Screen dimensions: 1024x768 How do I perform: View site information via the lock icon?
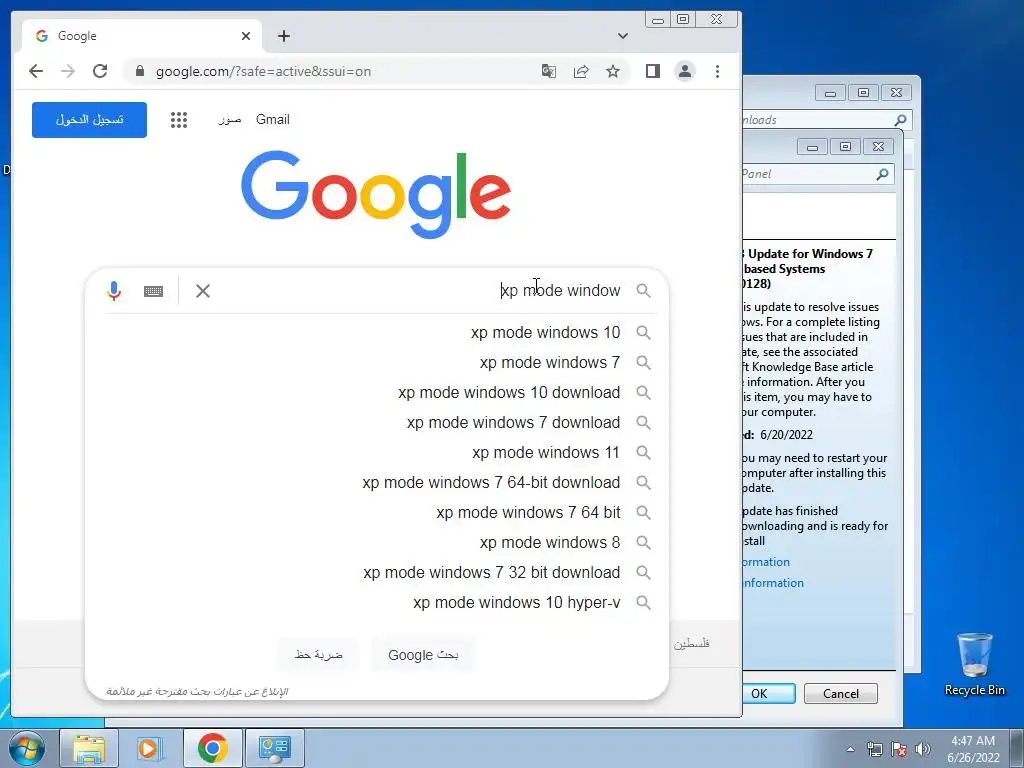tap(140, 71)
